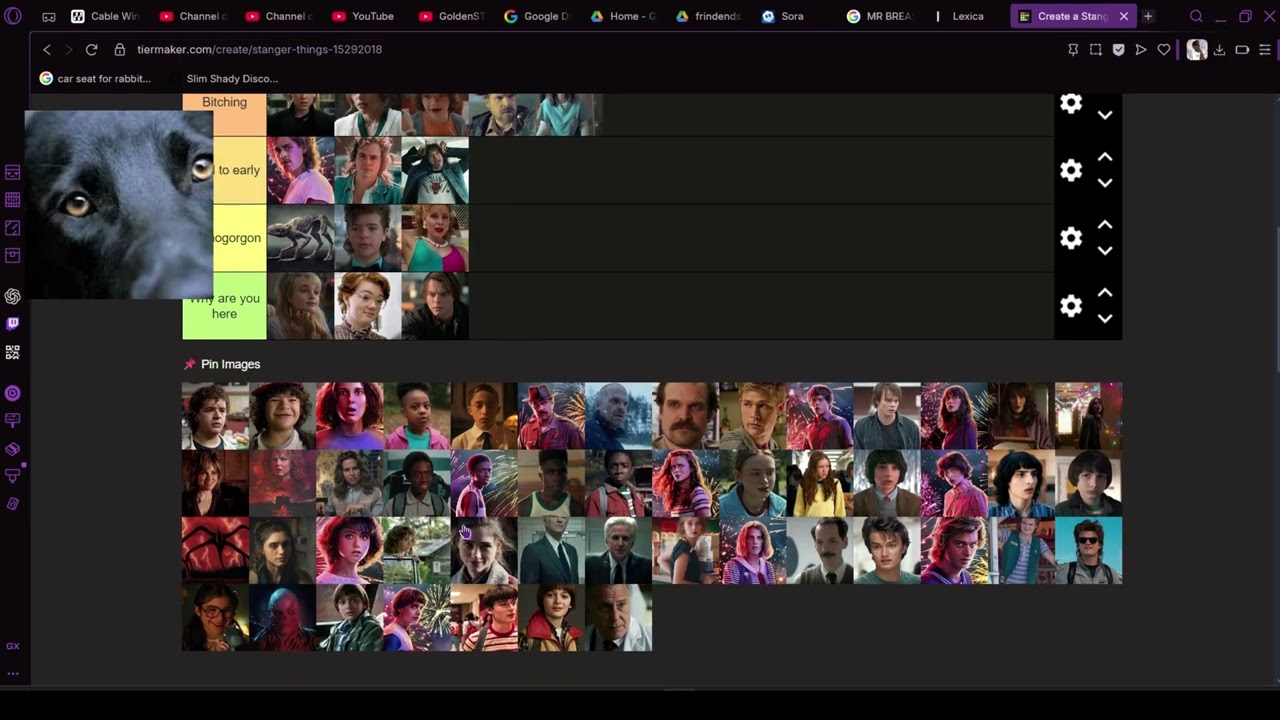Open settings gear for the 'to early' tier
1280x720 pixels.
(1071, 170)
